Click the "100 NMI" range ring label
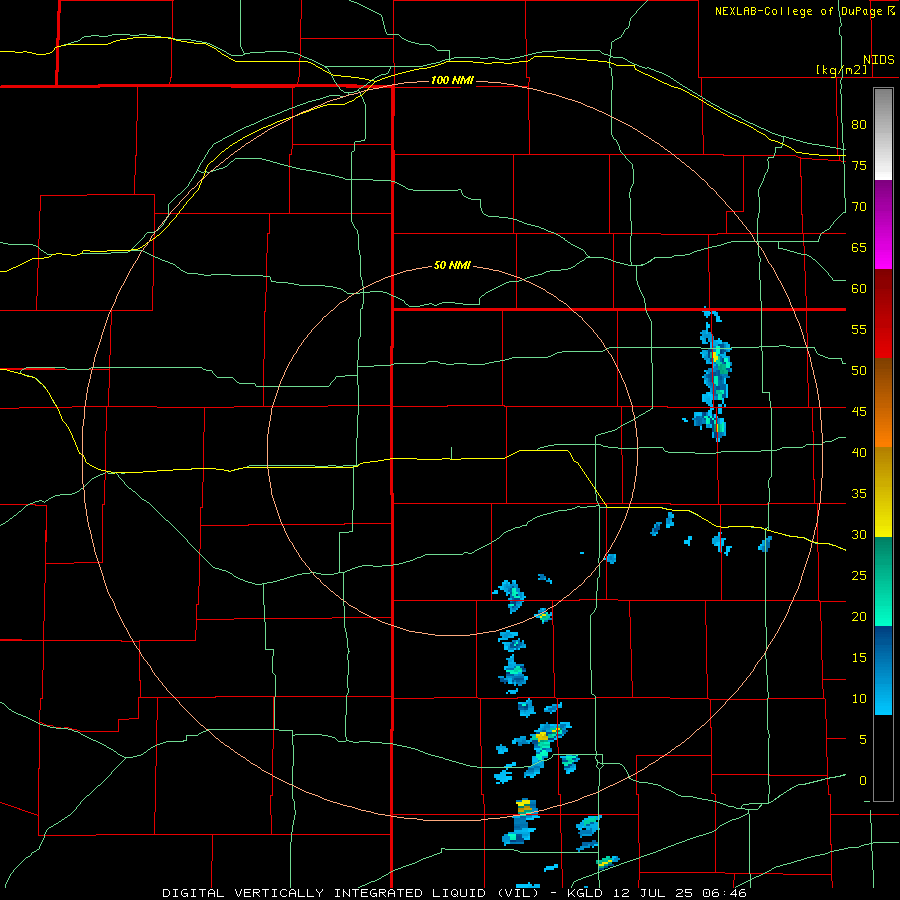This screenshot has width=900, height=900. (452, 80)
